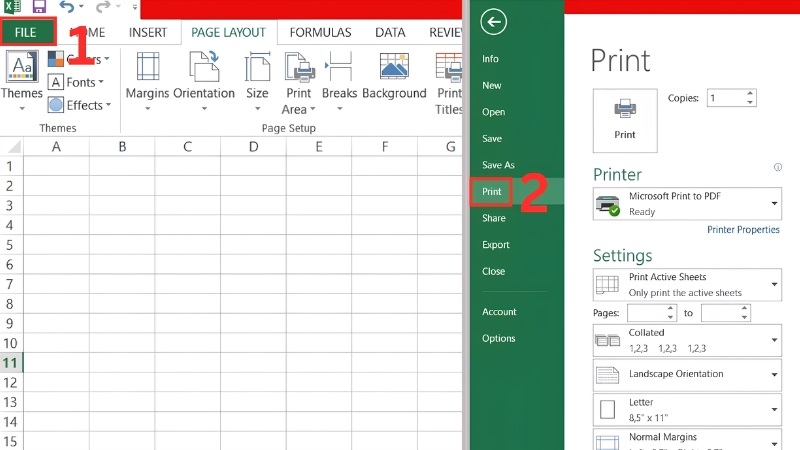This screenshot has height=450, width=800.
Task: Click the Breaks icon
Action: pos(339,66)
